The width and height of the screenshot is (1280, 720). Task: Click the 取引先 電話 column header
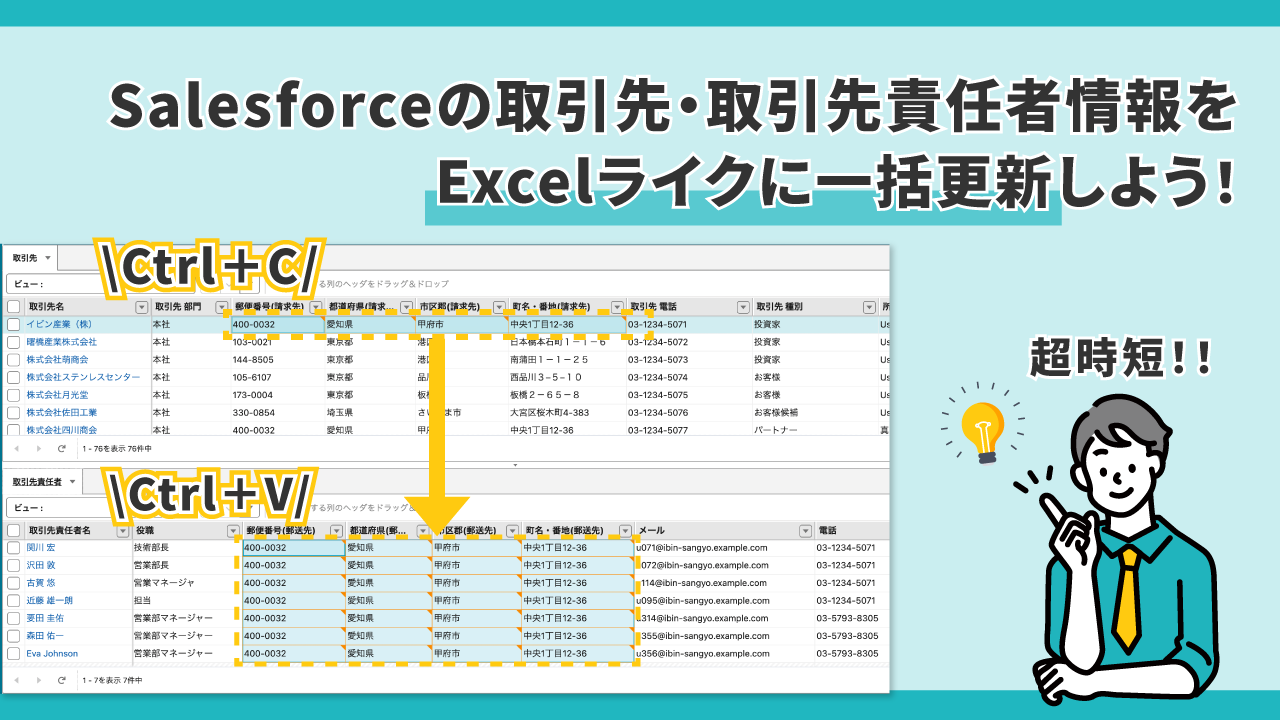point(680,307)
